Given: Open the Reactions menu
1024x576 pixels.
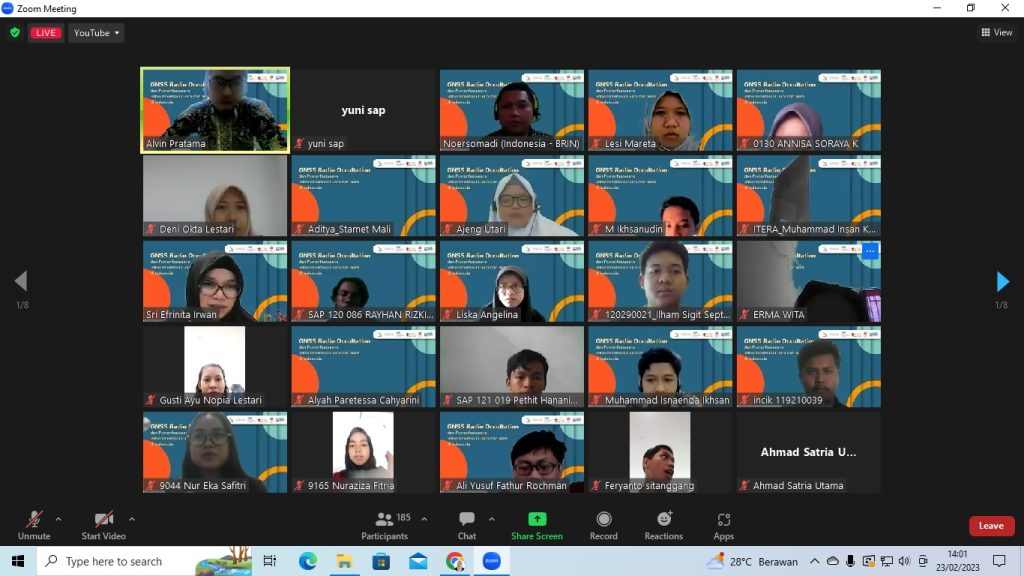Looking at the screenshot, I should click(663, 520).
